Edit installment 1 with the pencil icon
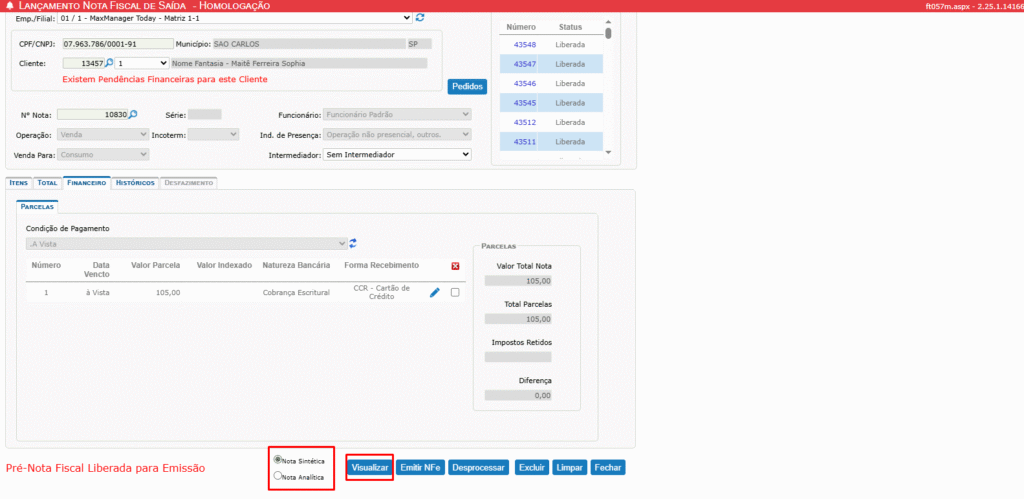1024x499 pixels. (x=434, y=293)
